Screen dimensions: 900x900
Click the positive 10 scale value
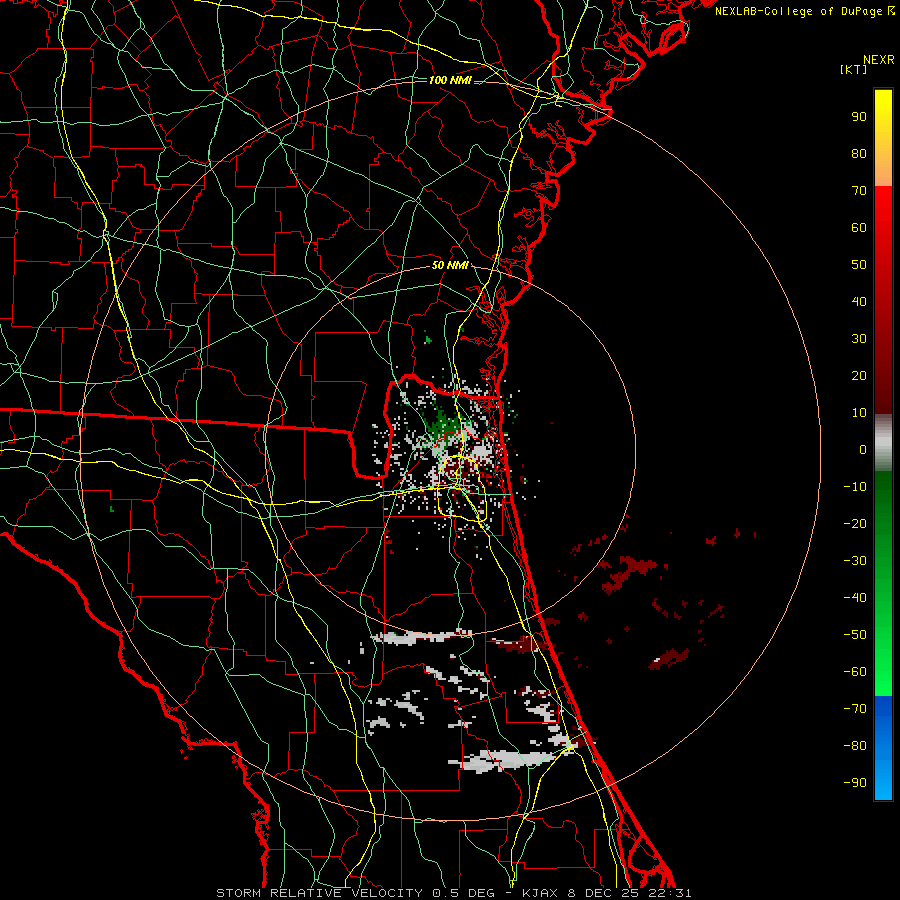pos(859,413)
